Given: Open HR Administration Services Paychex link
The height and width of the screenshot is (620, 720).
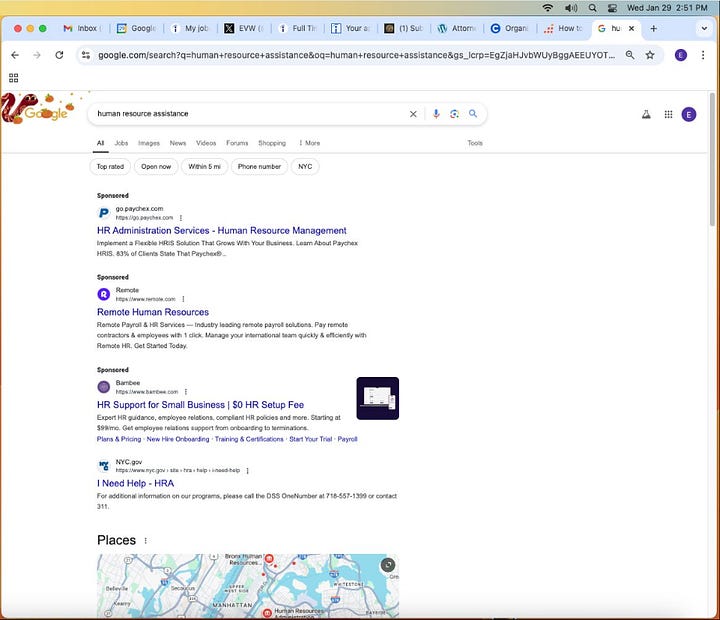Looking at the screenshot, I should [x=222, y=231].
